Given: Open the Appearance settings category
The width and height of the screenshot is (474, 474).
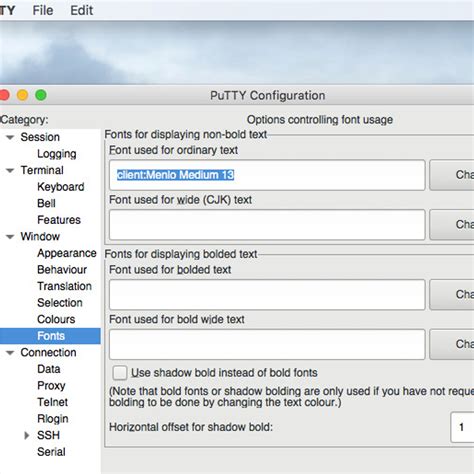Looking at the screenshot, I should click(67, 253).
